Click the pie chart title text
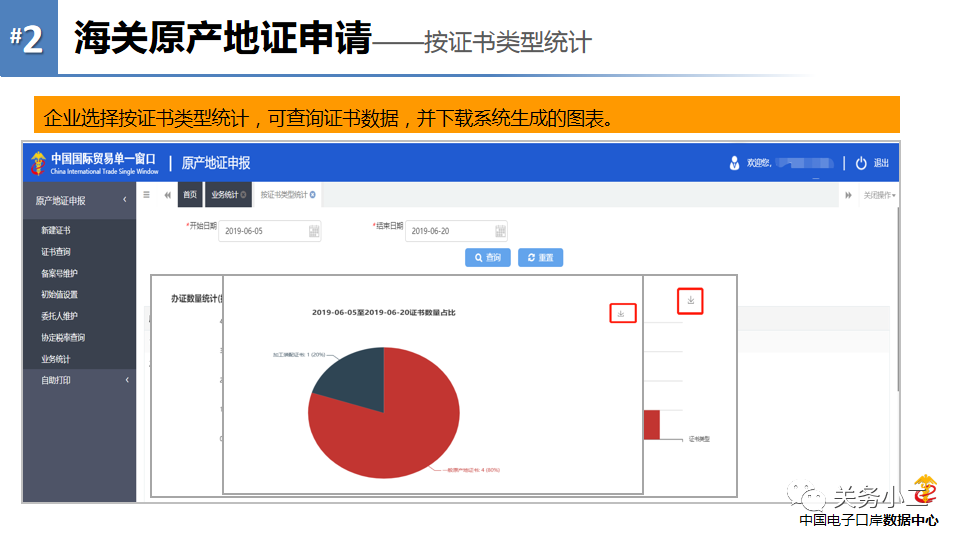 [x=384, y=312]
